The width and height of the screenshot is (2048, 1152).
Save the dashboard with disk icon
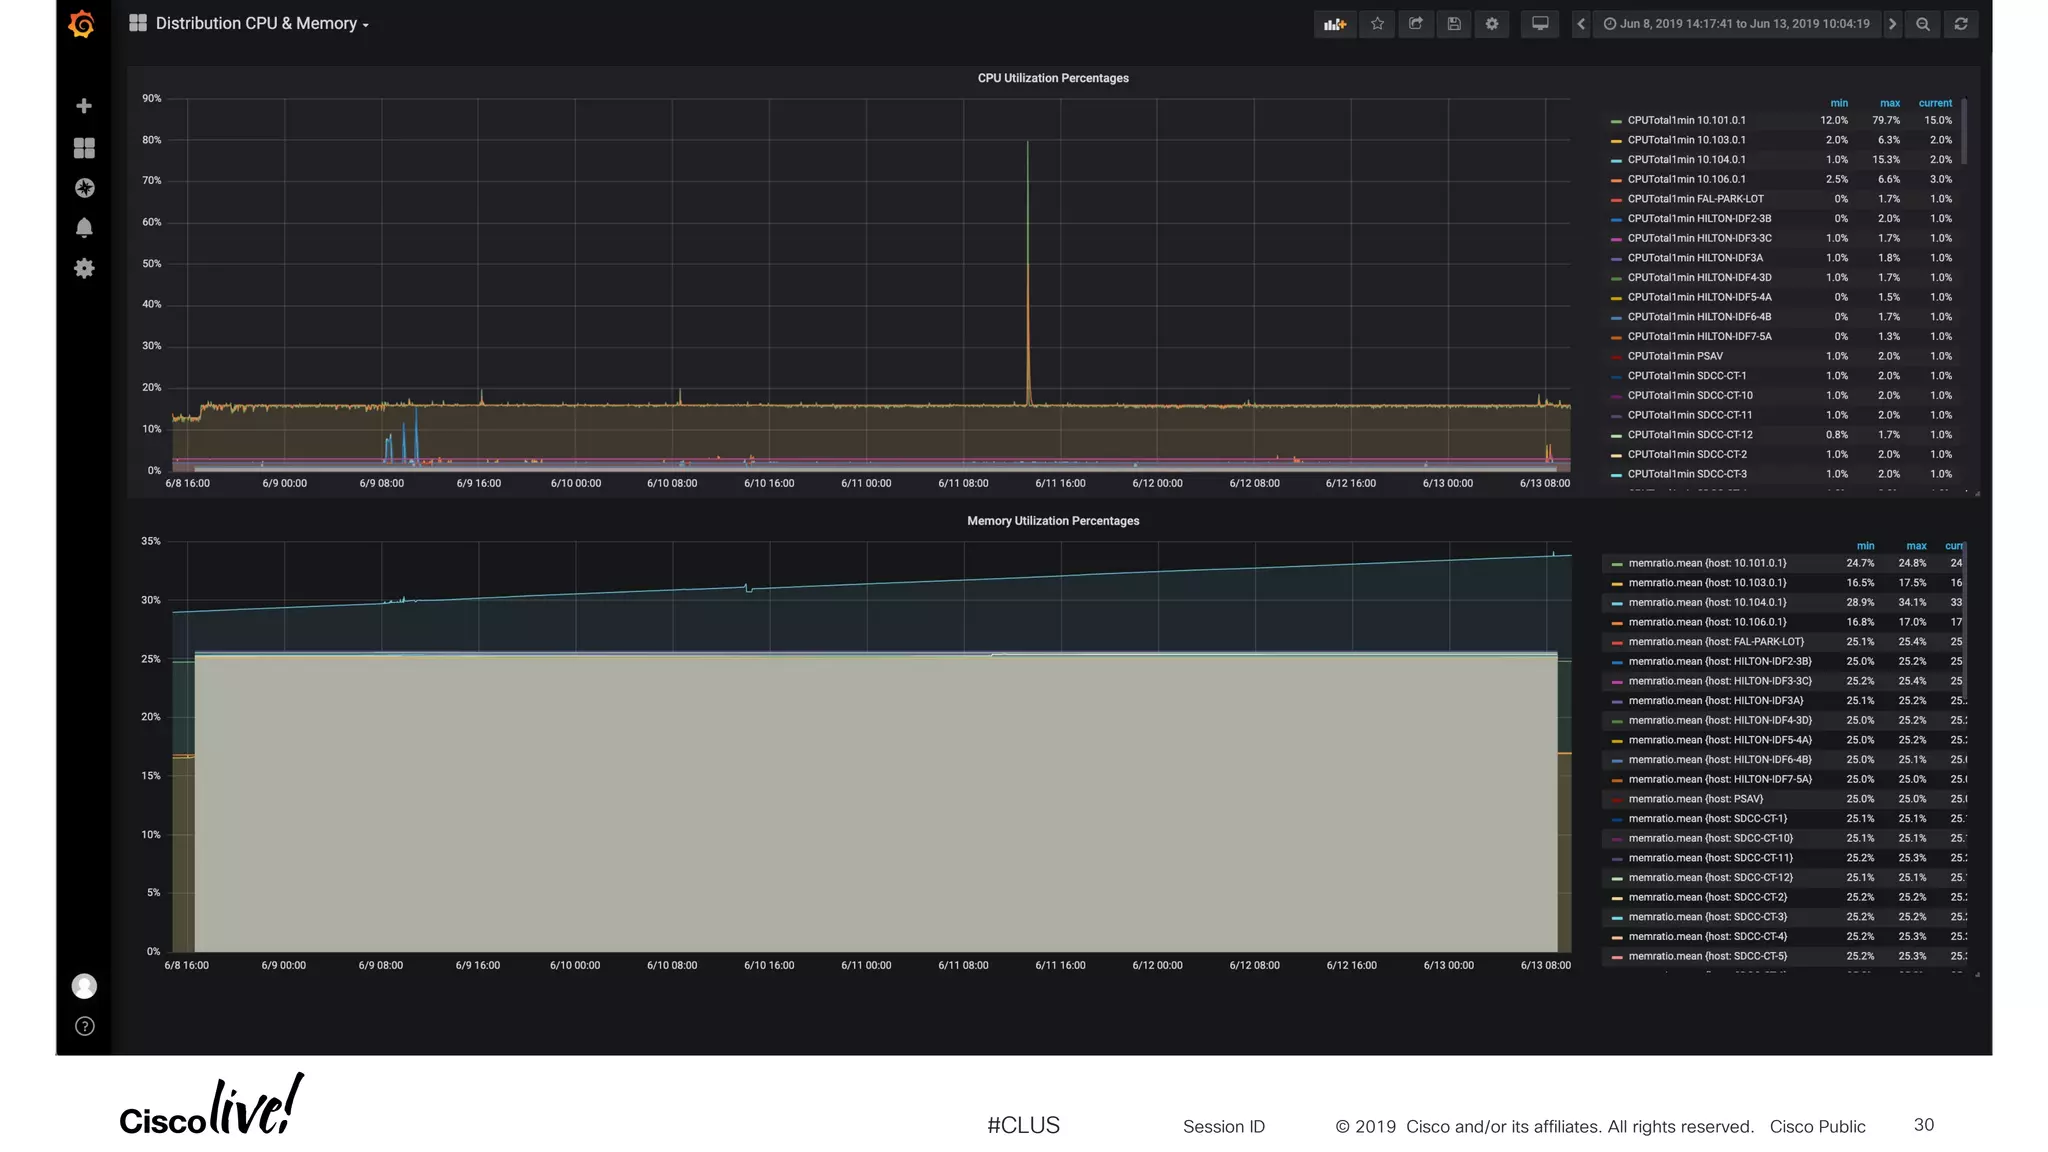click(1454, 24)
